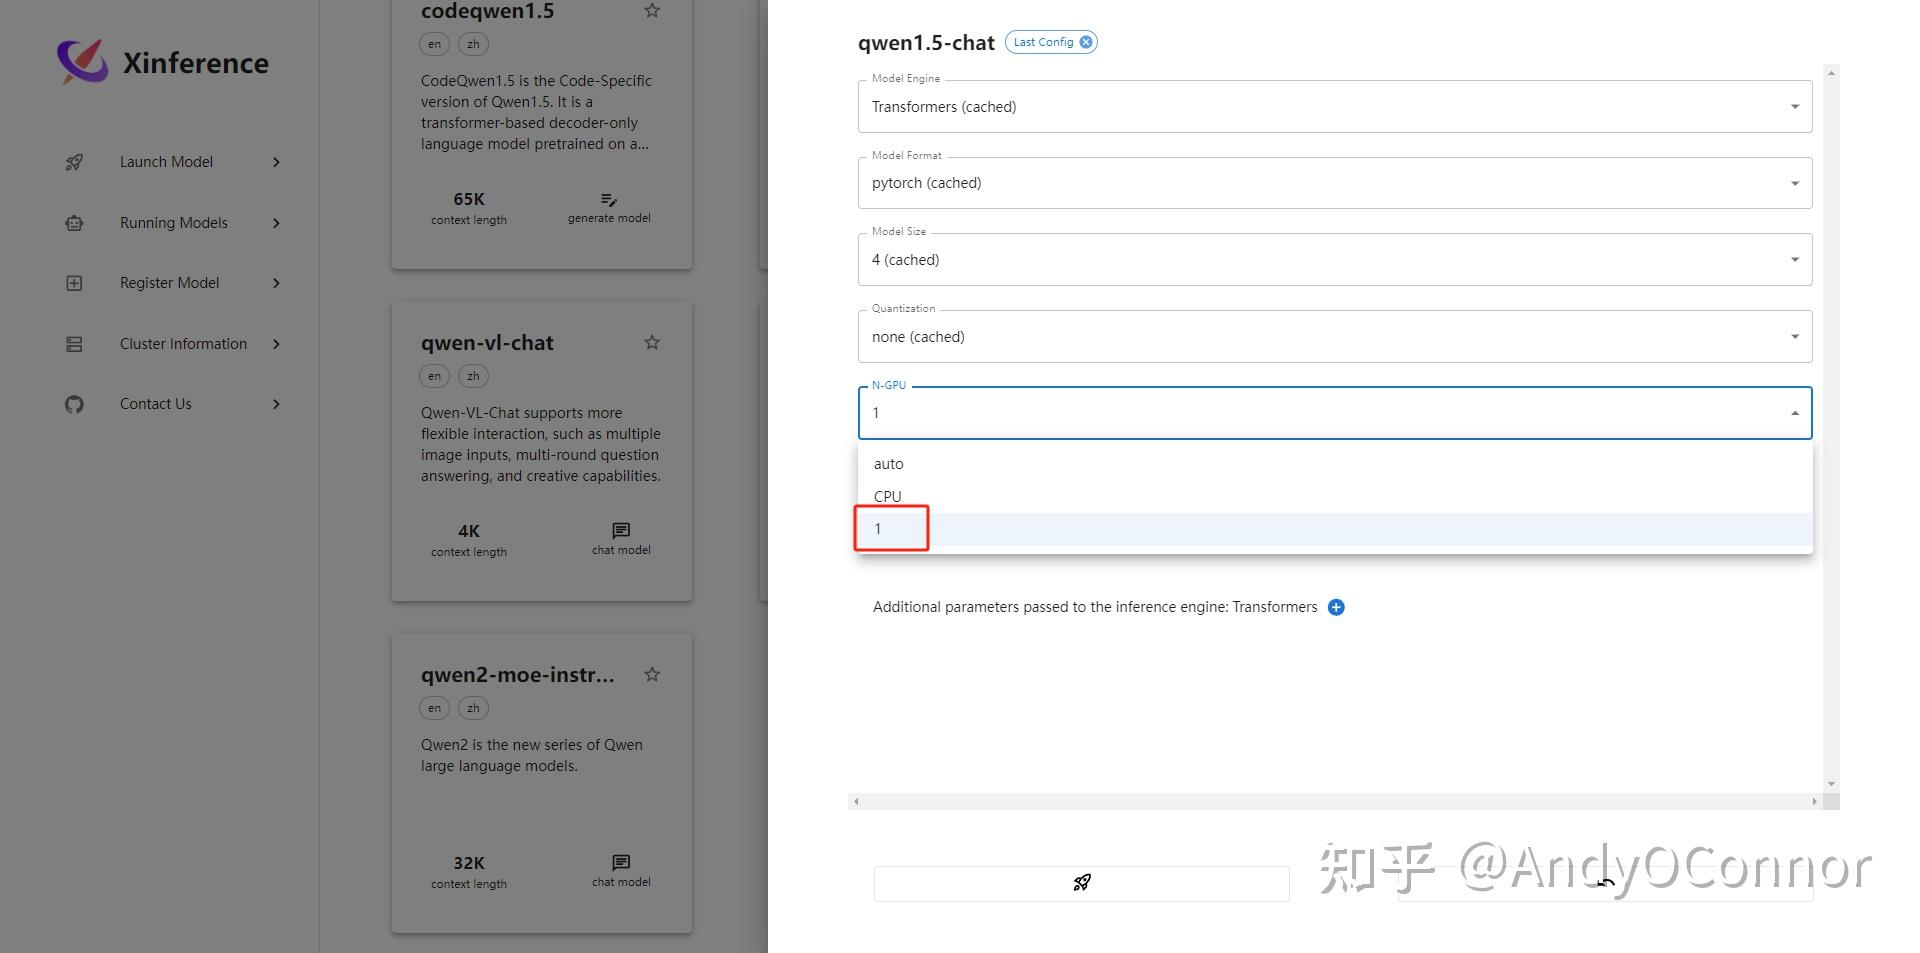1920x953 pixels.
Task: Add additional parameters for Transformers engine
Action: [x=1336, y=607]
